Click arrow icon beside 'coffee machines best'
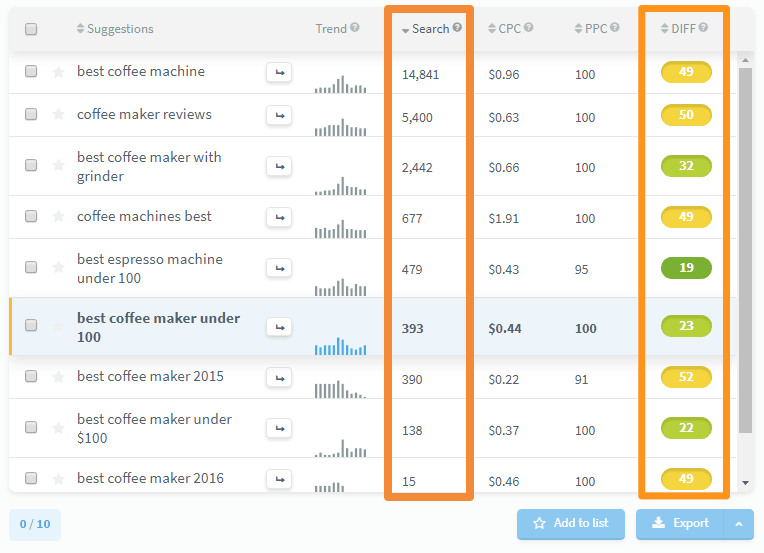 coord(279,217)
